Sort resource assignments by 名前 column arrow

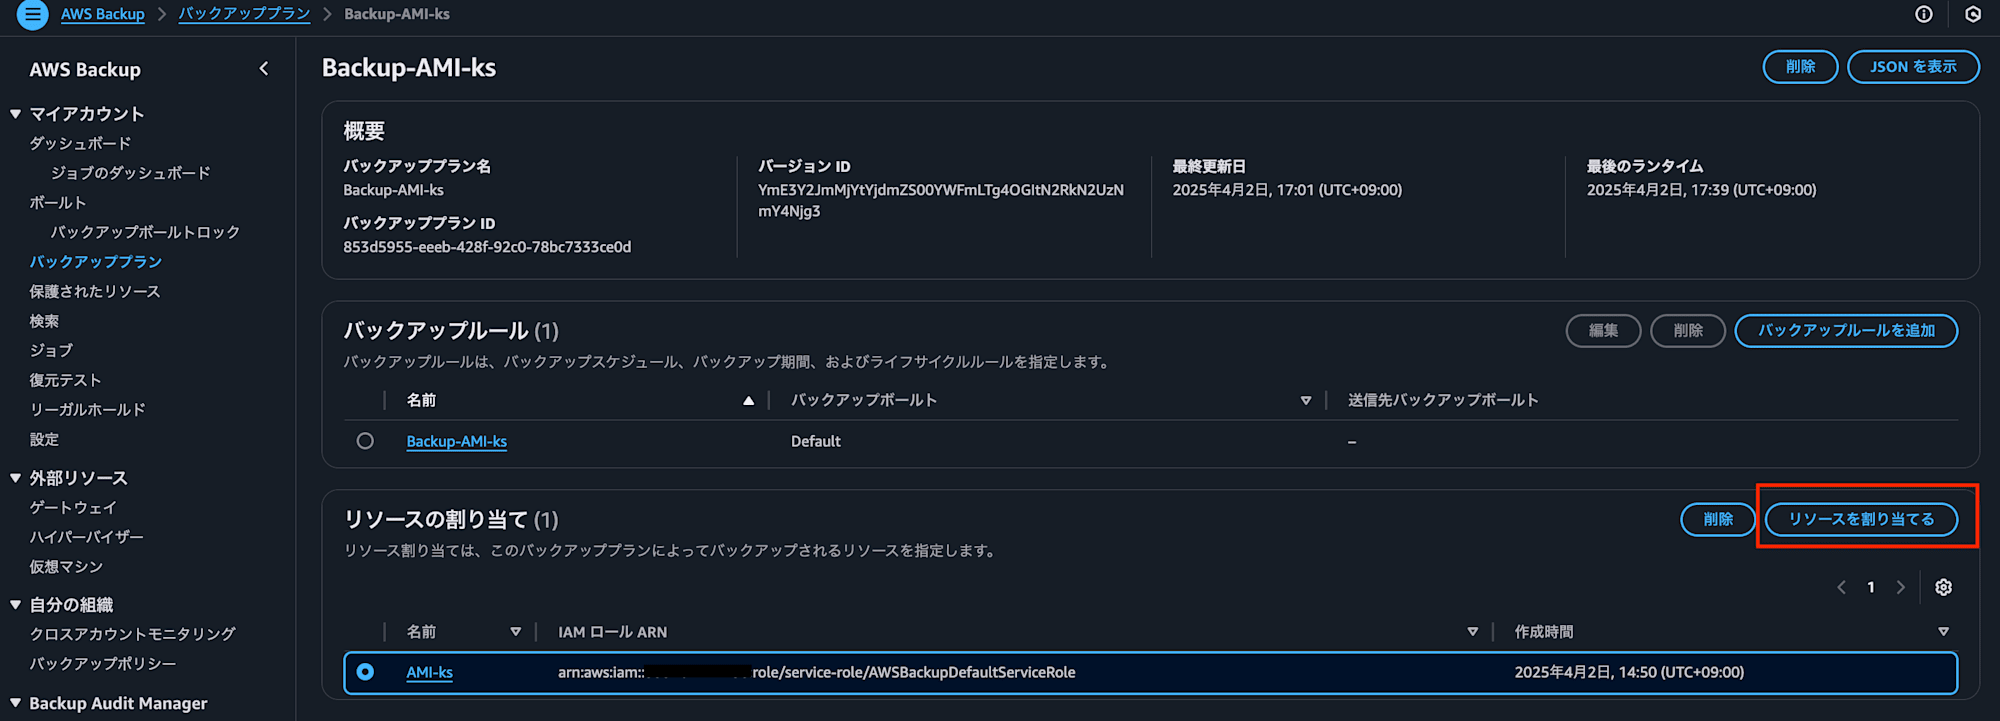click(515, 632)
